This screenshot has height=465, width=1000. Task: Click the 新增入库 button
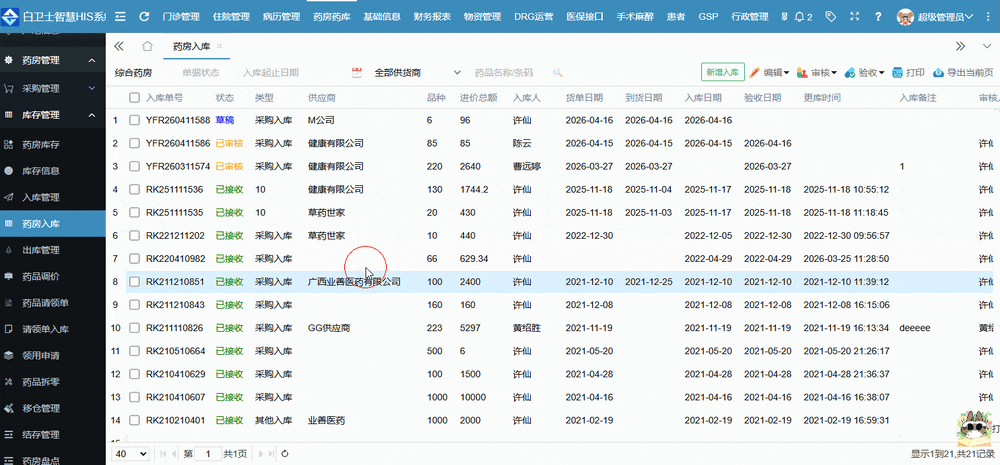click(x=722, y=73)
